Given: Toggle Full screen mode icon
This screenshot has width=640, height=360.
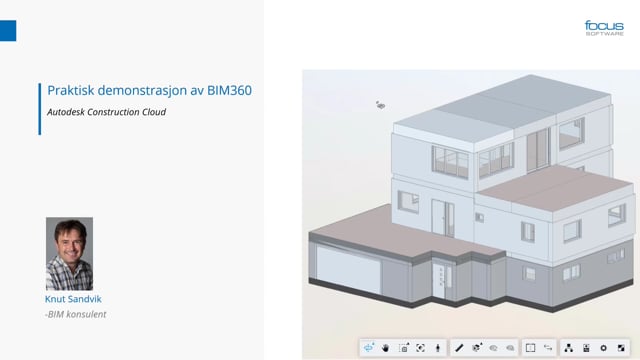Looking at the screenshot, I should click(621, 348).
